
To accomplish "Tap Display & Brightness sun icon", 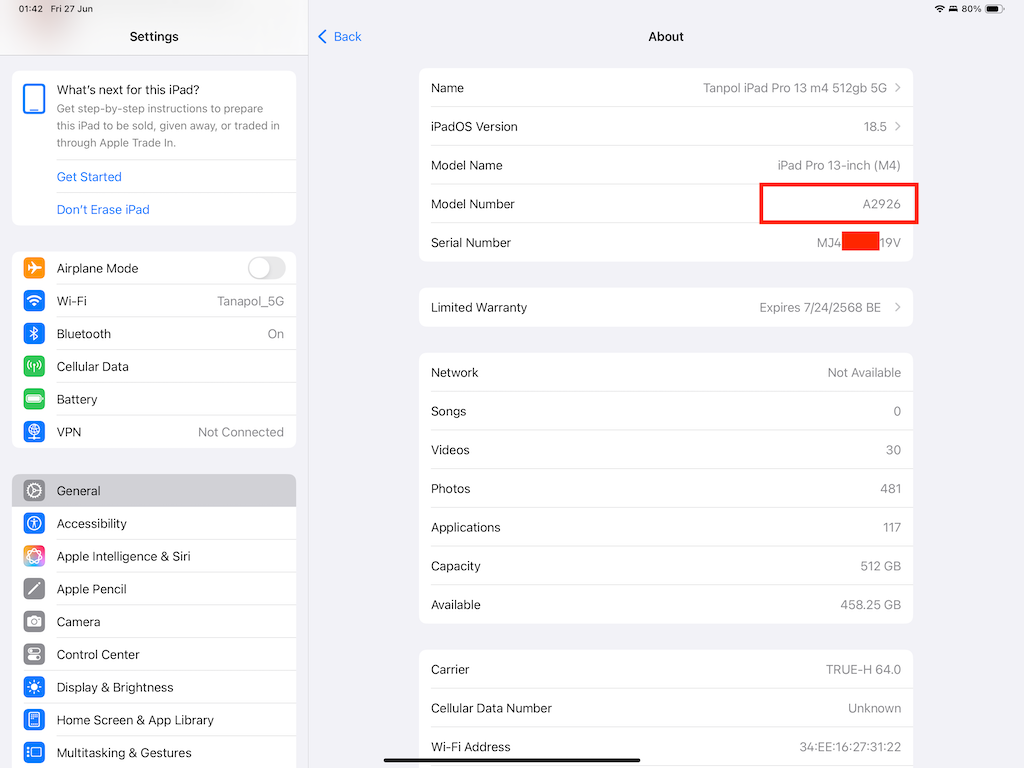I will (34, 686).
